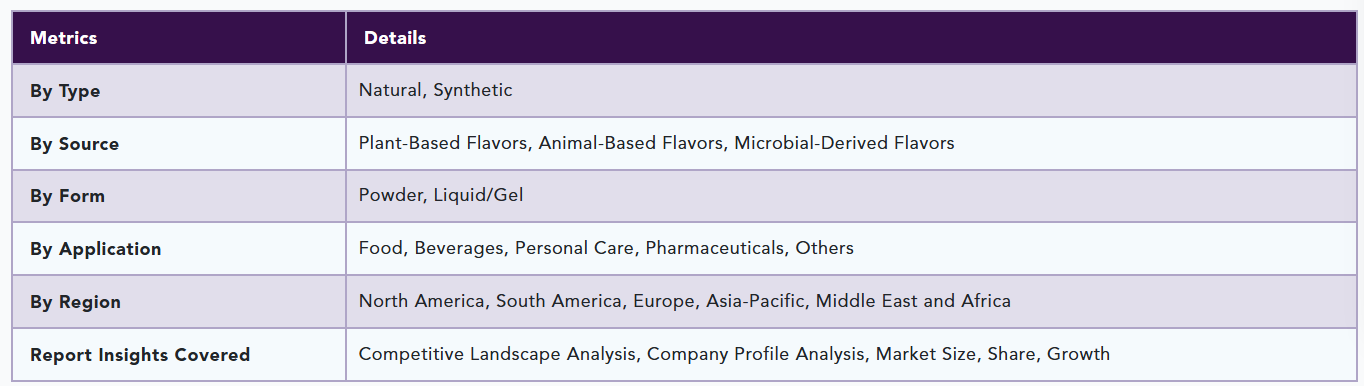1364x386 pixels.
Task: Select the By Application row label
Action: pos(95,249)
